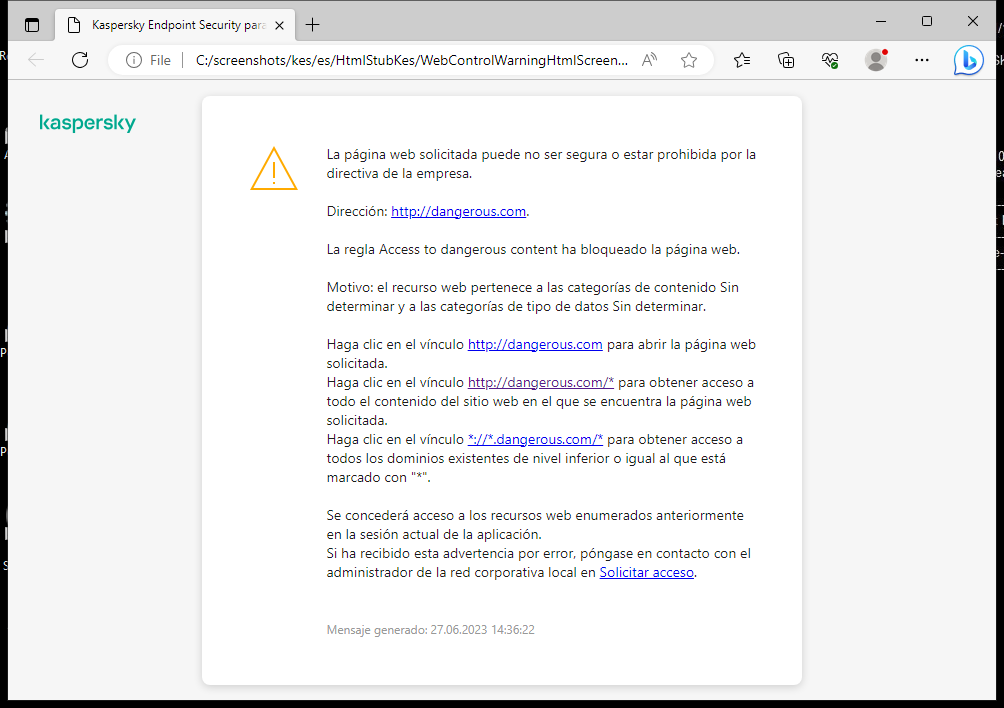
Task: Open the tab actions menu
Action: click(31, 23)
